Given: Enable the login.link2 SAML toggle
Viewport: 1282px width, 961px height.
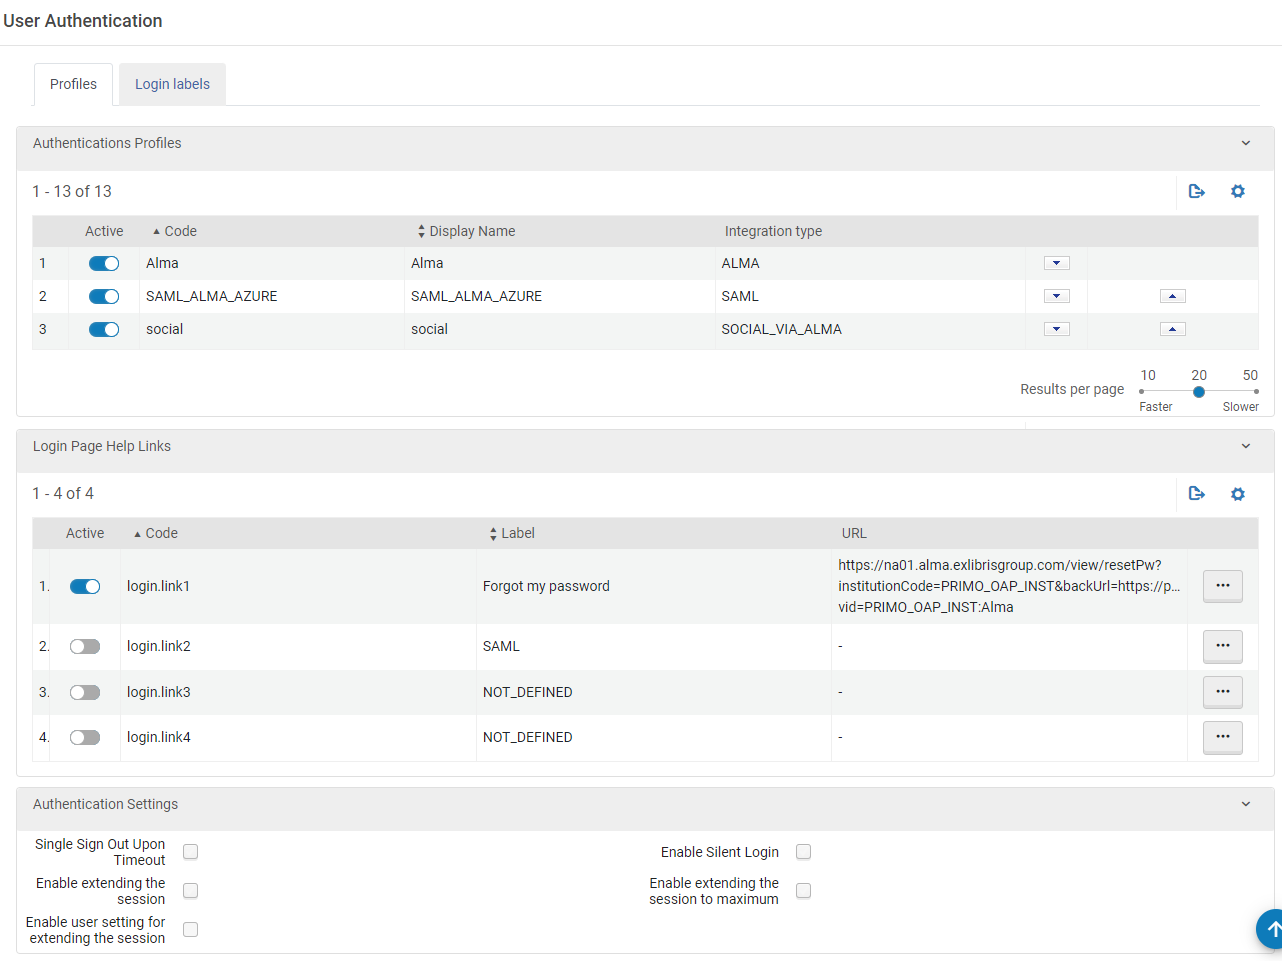Looking at the screenshot, I should pyautogui.click(x=85, y=646).
